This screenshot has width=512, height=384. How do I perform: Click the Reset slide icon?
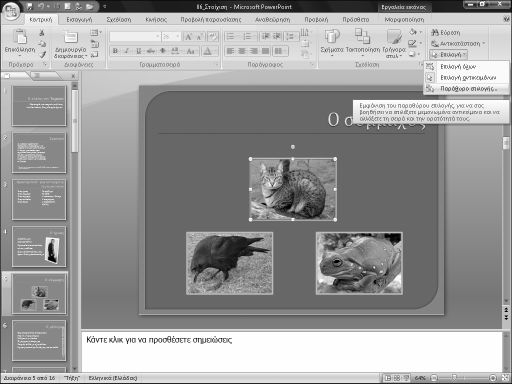tap(95, 44)
